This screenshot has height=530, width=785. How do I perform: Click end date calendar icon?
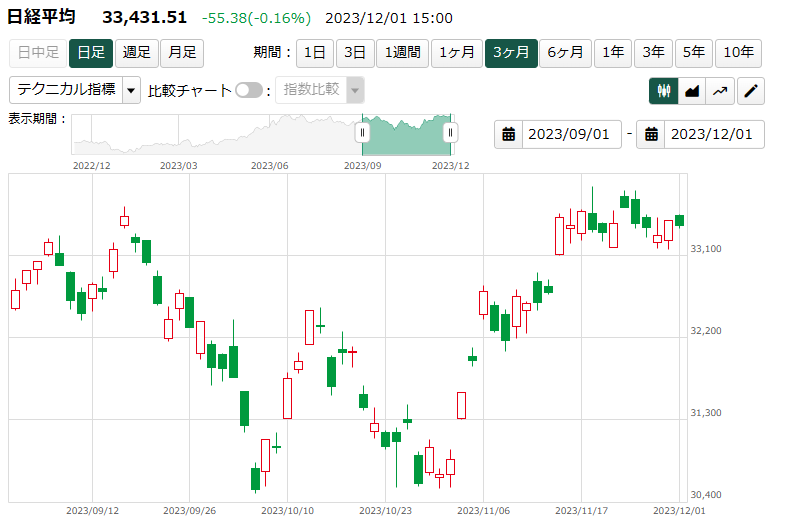(x=651, y=134)
